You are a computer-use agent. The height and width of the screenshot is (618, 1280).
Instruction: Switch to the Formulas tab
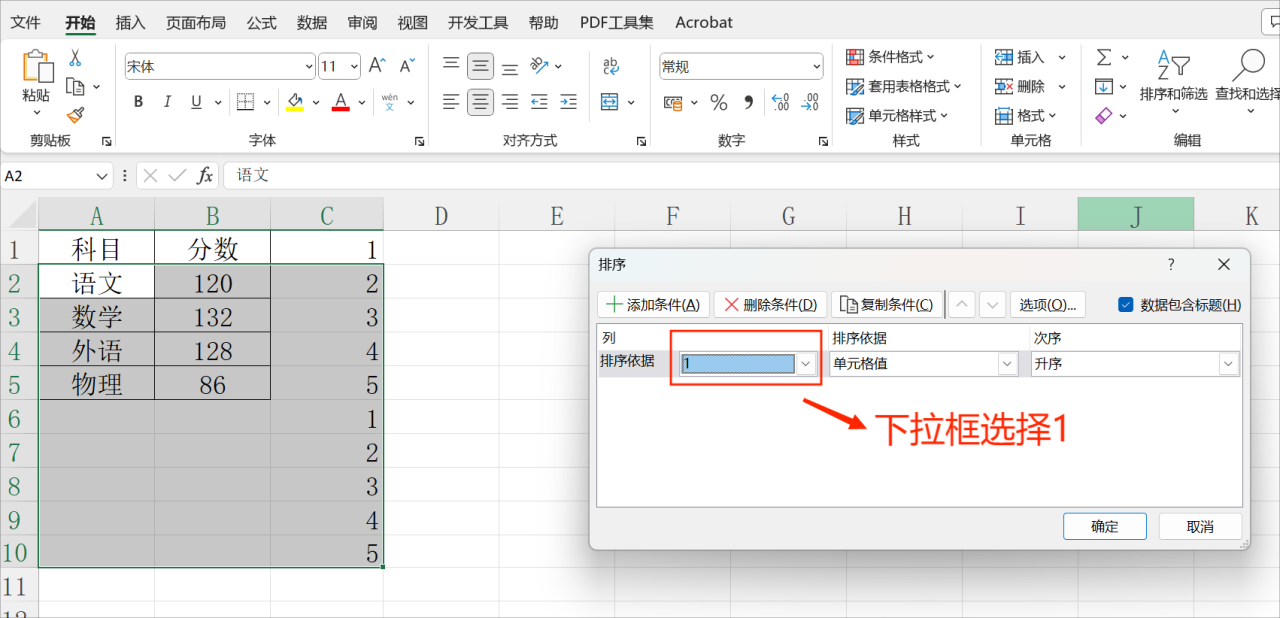tap(262, 22)
